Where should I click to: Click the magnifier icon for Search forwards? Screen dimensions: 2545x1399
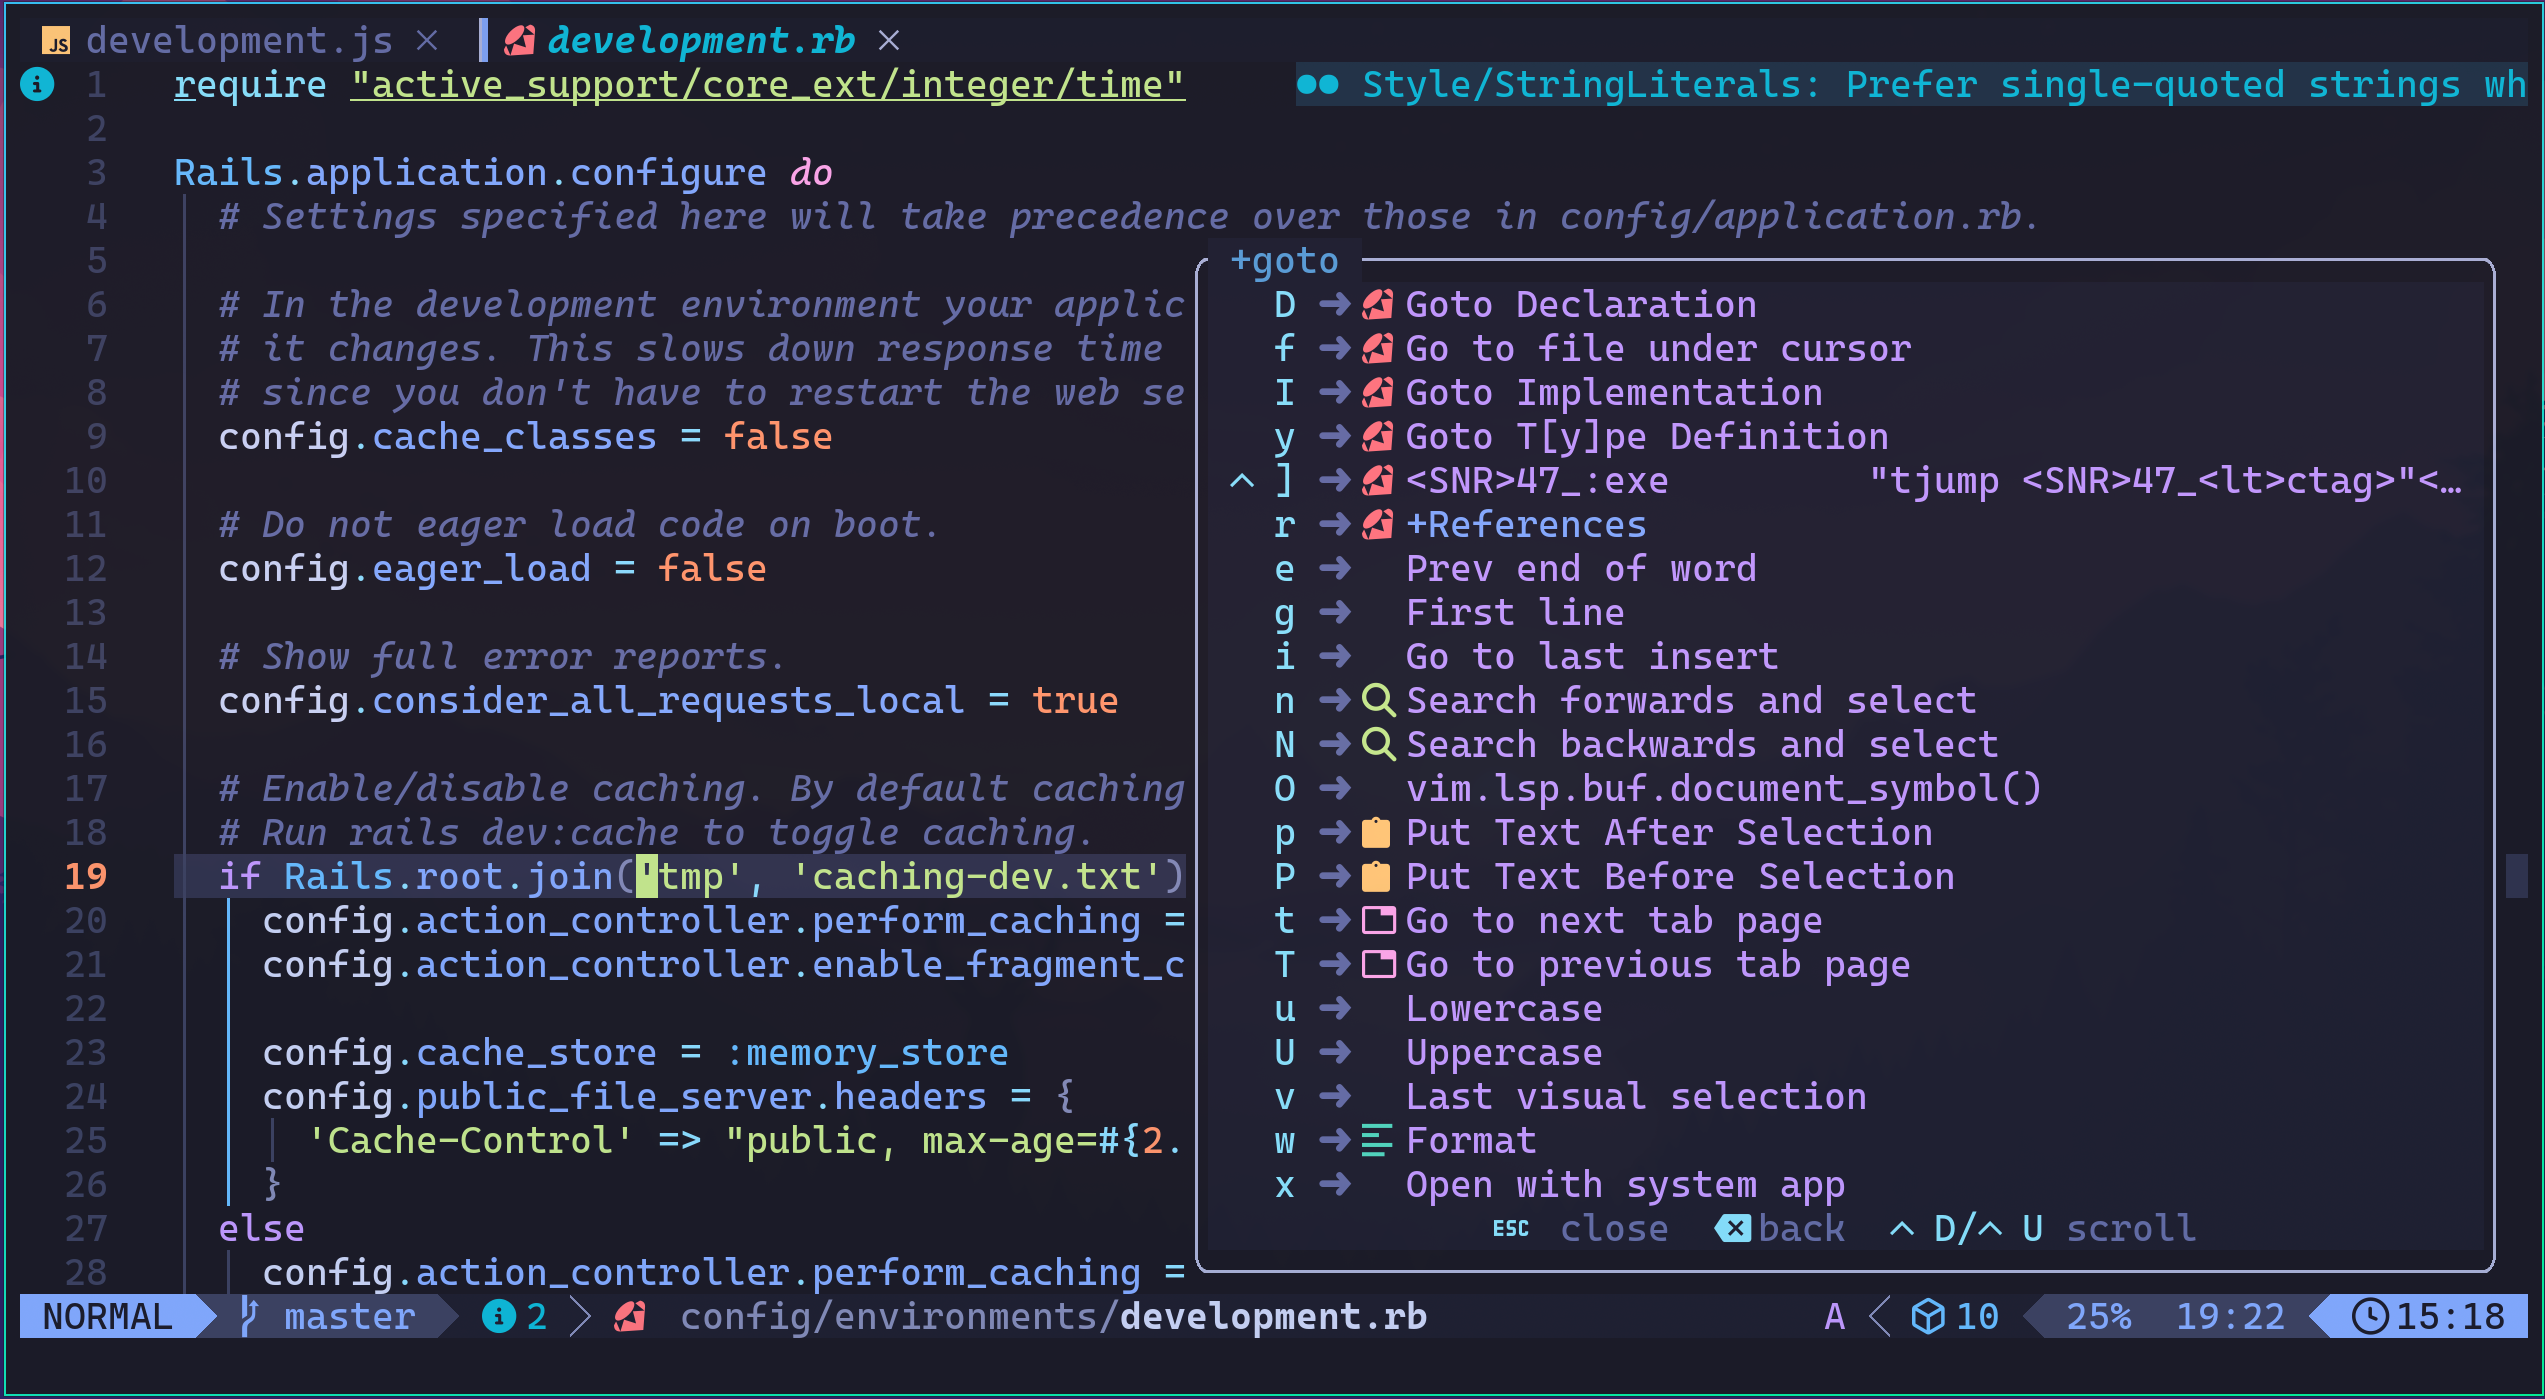1378,700
